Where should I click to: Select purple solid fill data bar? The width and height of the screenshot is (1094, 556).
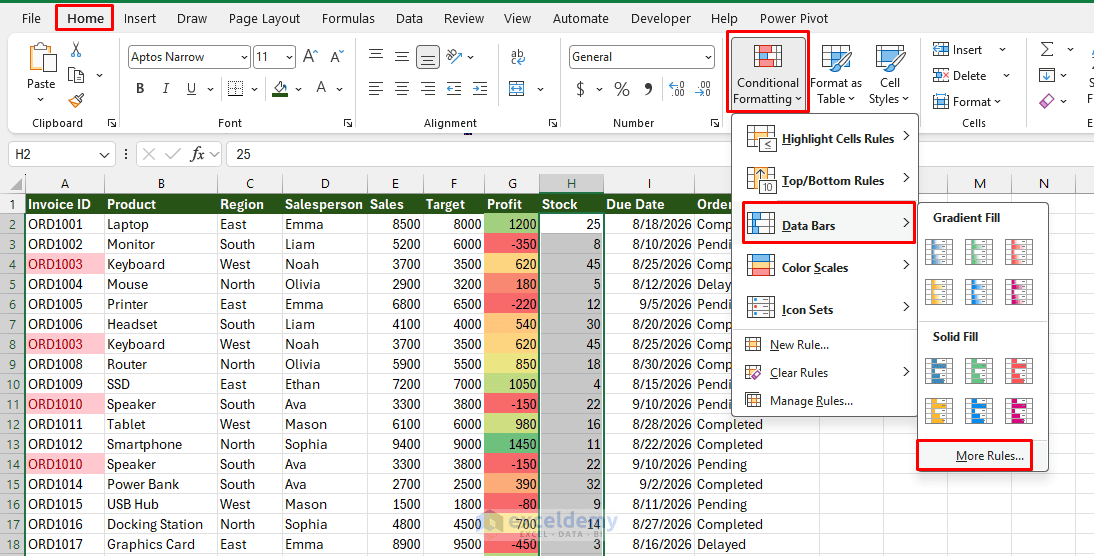click(x=1019, y=411)
